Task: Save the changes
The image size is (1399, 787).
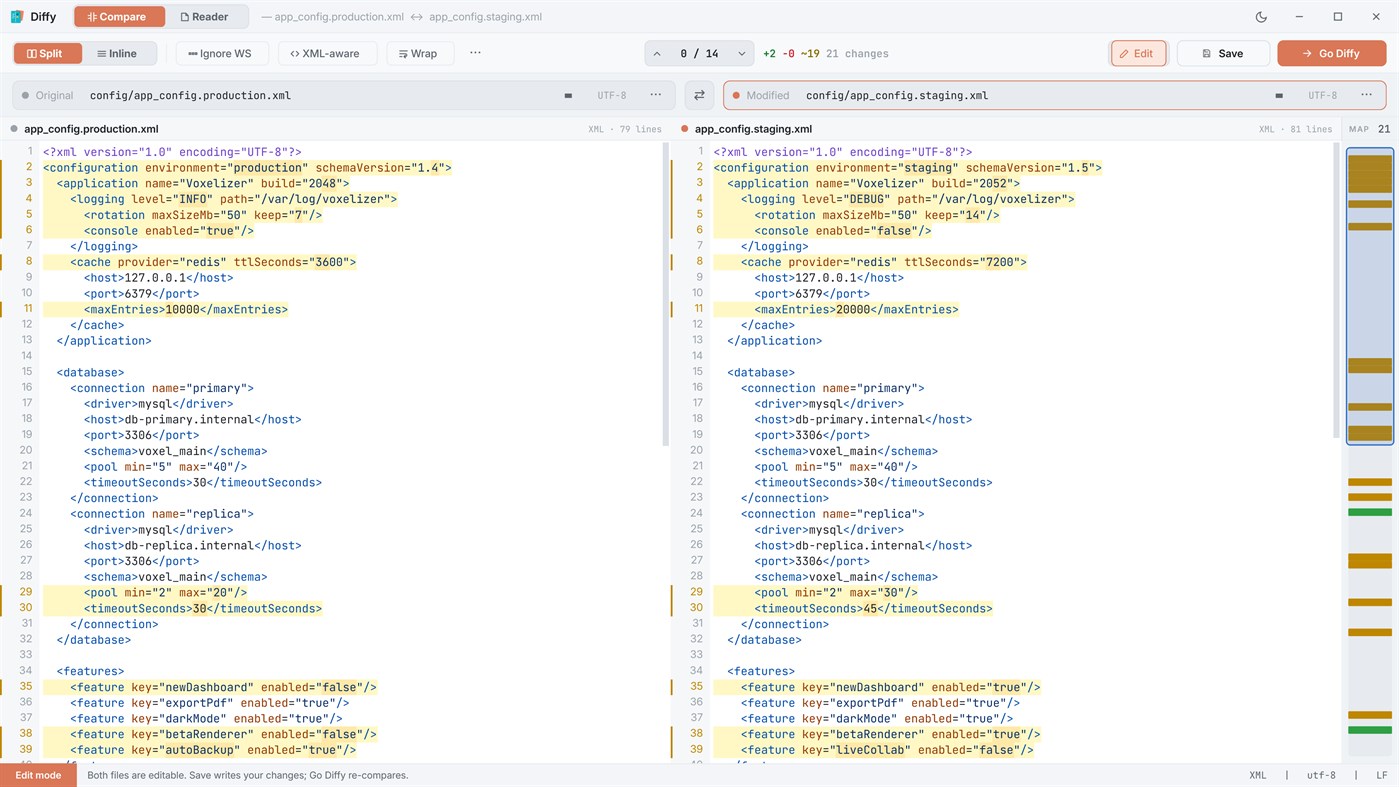Action: tap(1223, 54)
